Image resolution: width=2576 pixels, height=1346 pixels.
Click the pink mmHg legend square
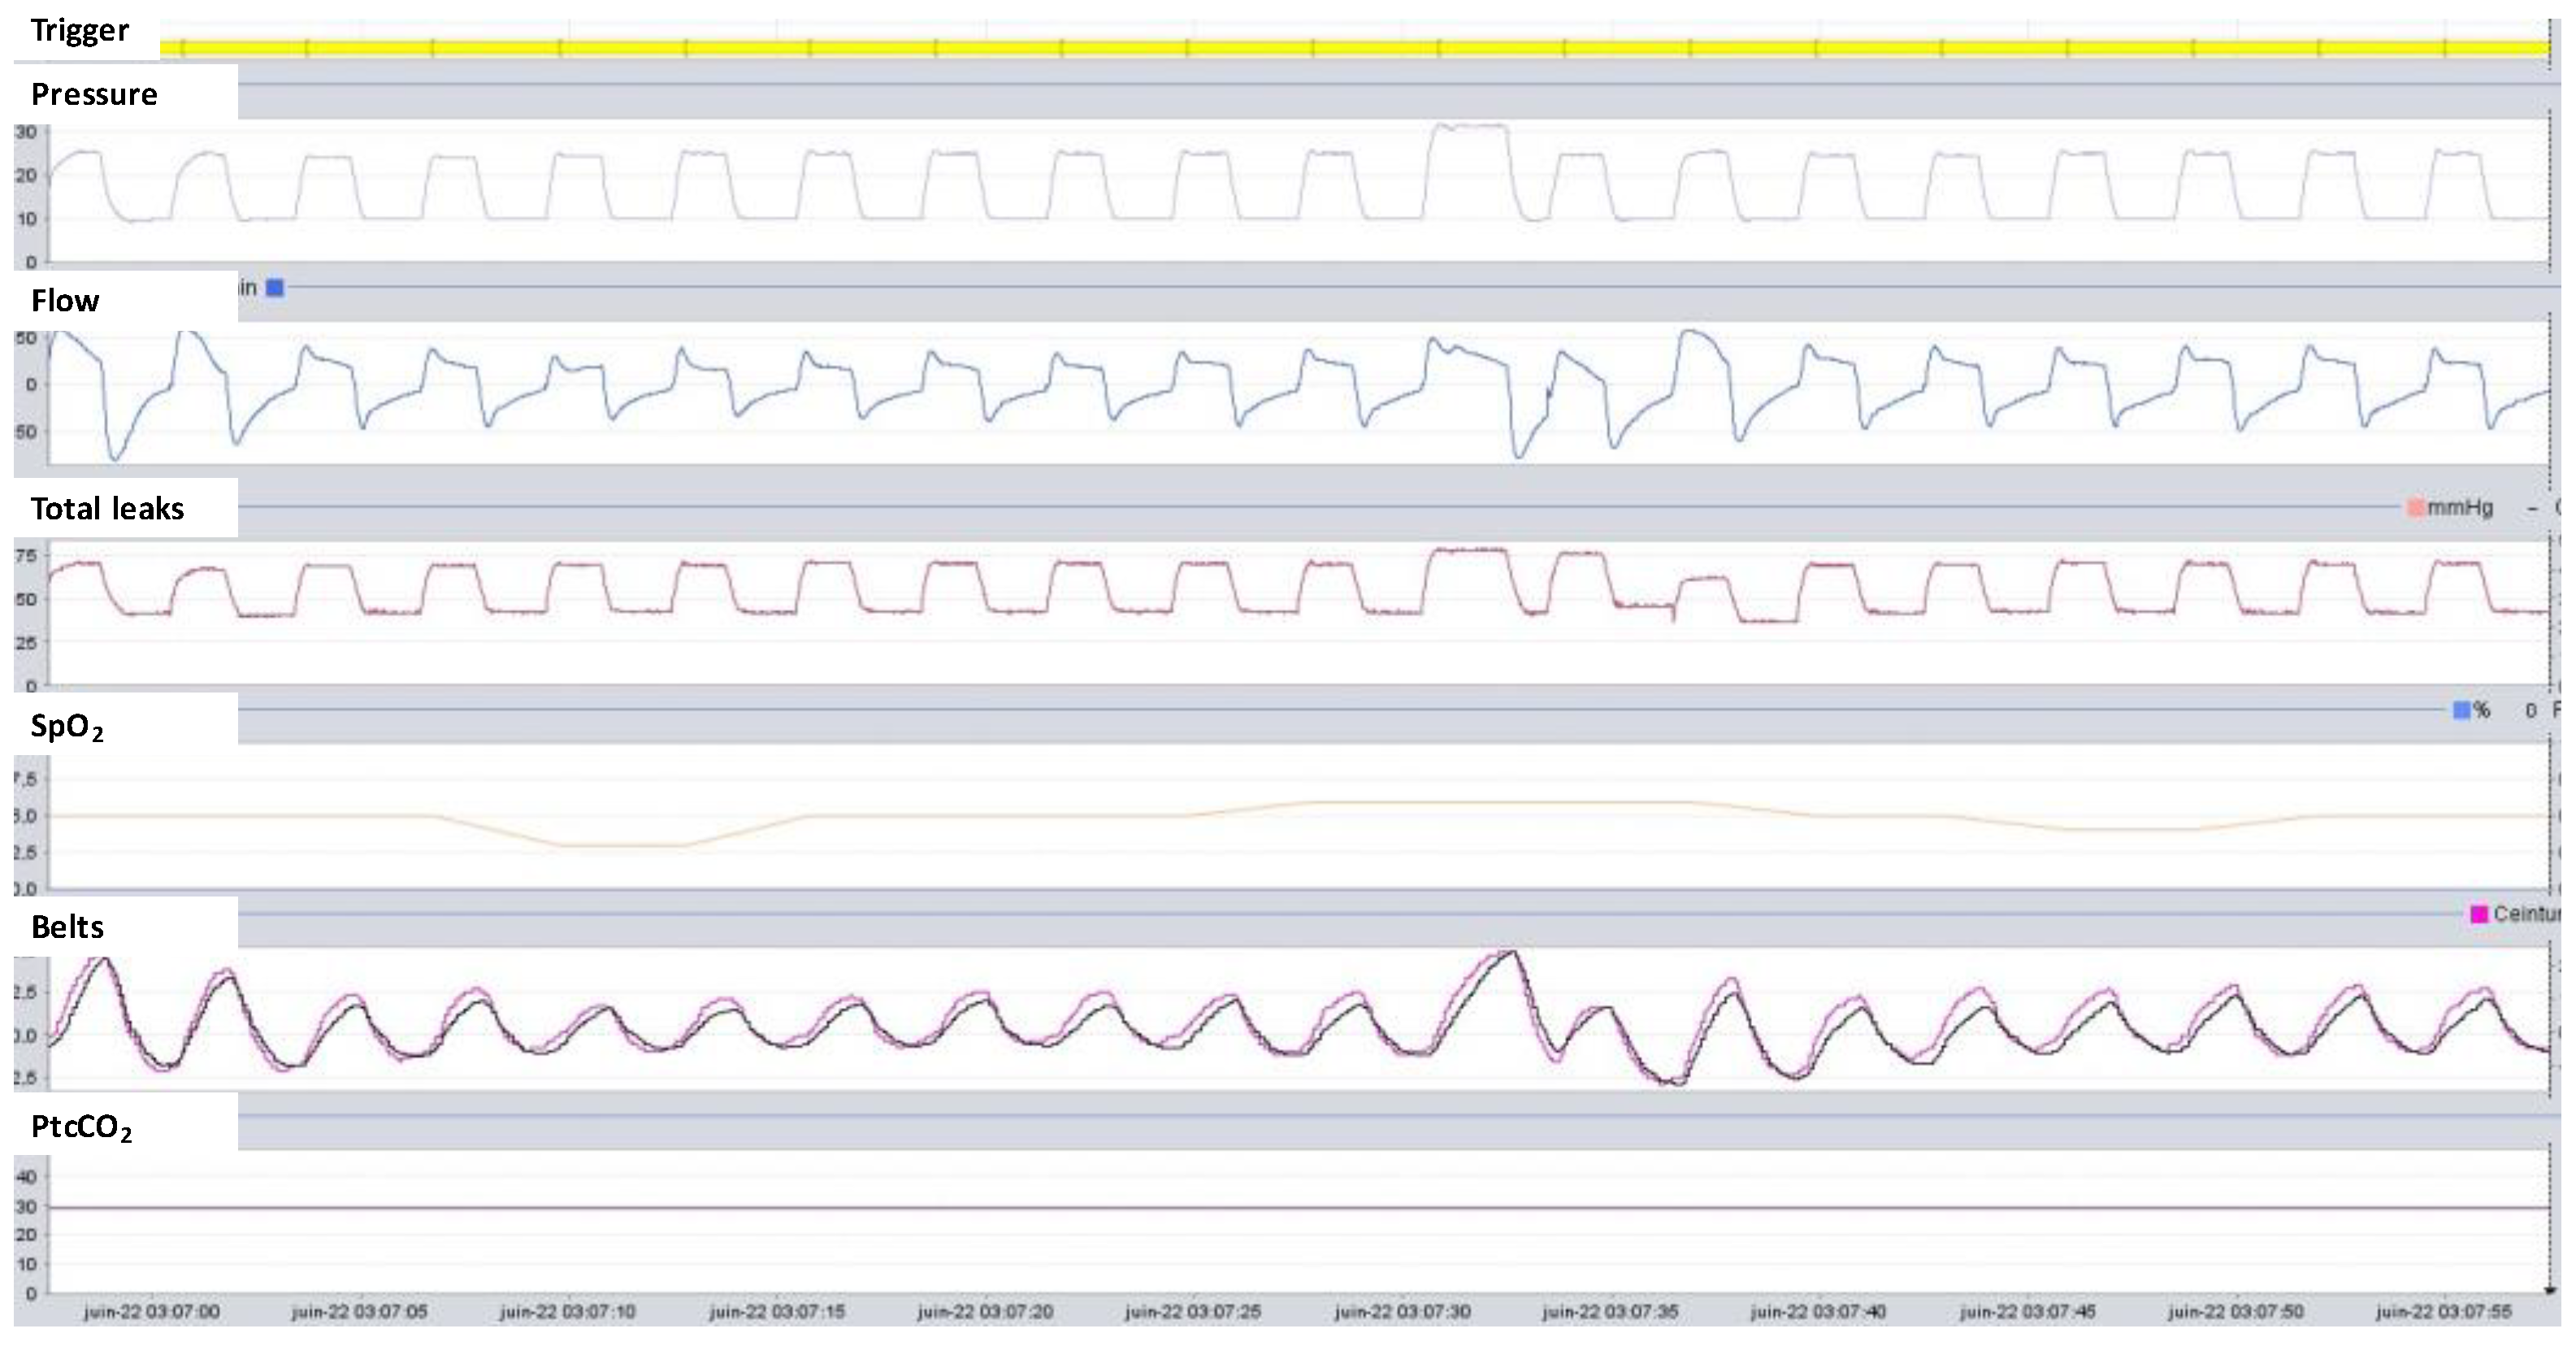[2415, 508]
